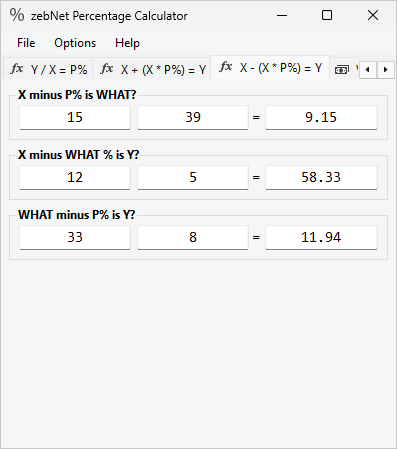Switch to the X + (X * P%) = Y tab
This screenshot has width=397, height=449.
[152, 69]
